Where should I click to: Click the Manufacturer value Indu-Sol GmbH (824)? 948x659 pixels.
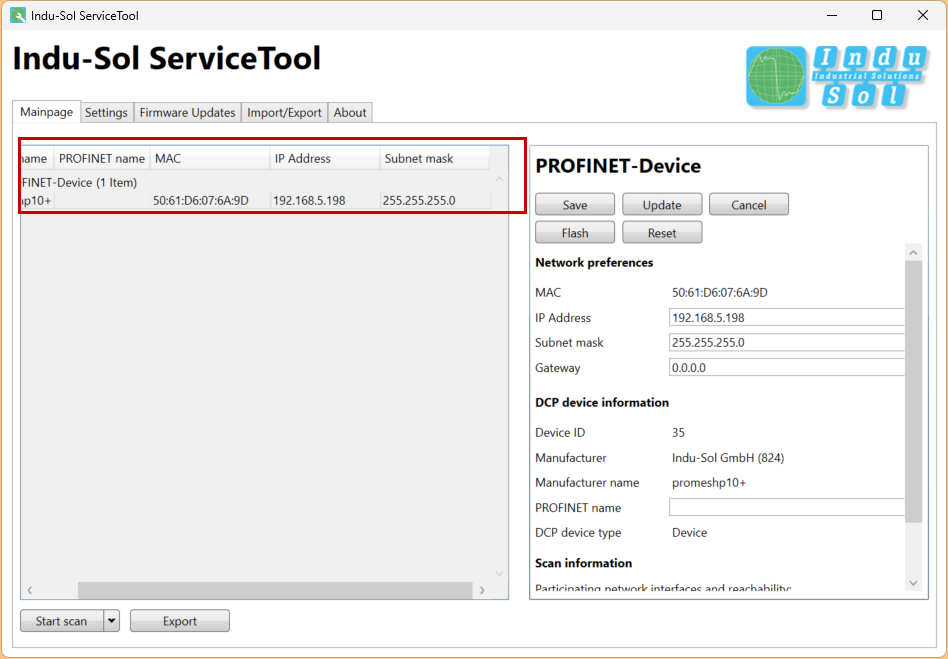(728, 458)
